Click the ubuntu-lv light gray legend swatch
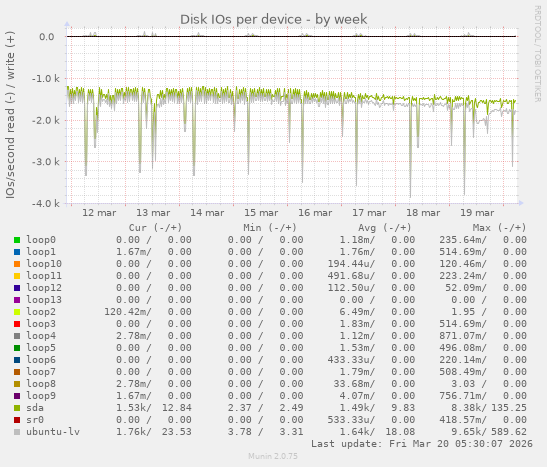The height and width of the screenshot is (467, 547). pyautogui.click(x=17, y=432)
